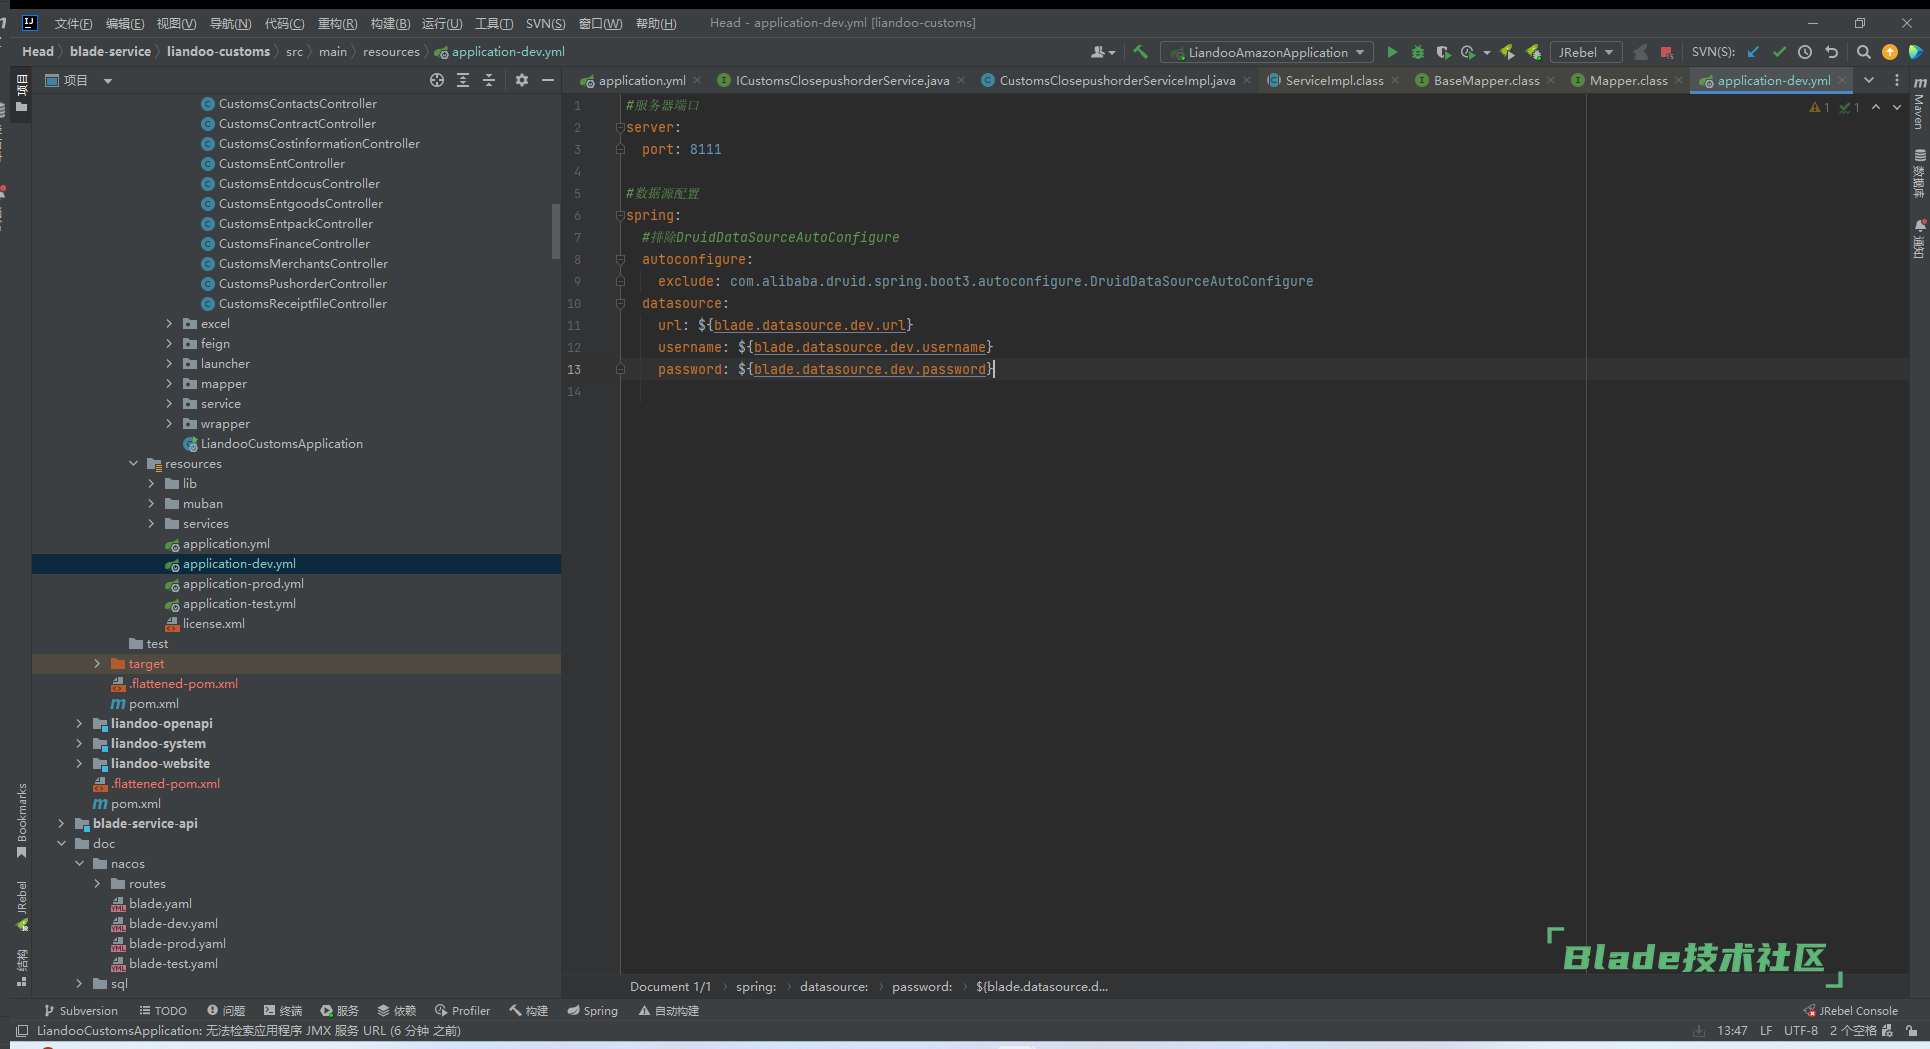The height and width of the screenshot is (1049, 1930).
Task: Switch to application.yml tab
Action: coord(641,80)
